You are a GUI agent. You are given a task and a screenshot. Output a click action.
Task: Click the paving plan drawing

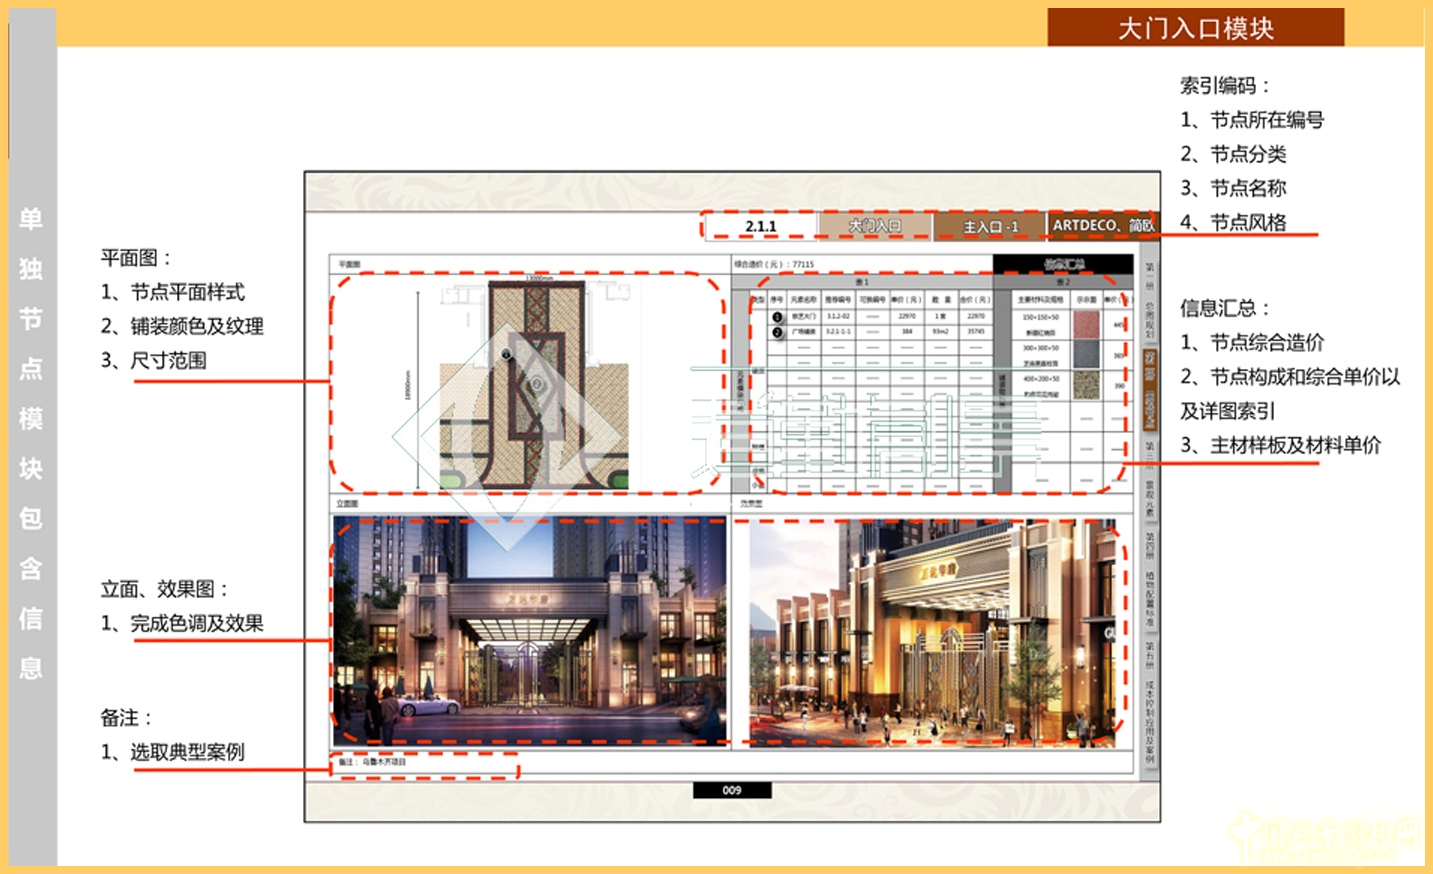534,383
